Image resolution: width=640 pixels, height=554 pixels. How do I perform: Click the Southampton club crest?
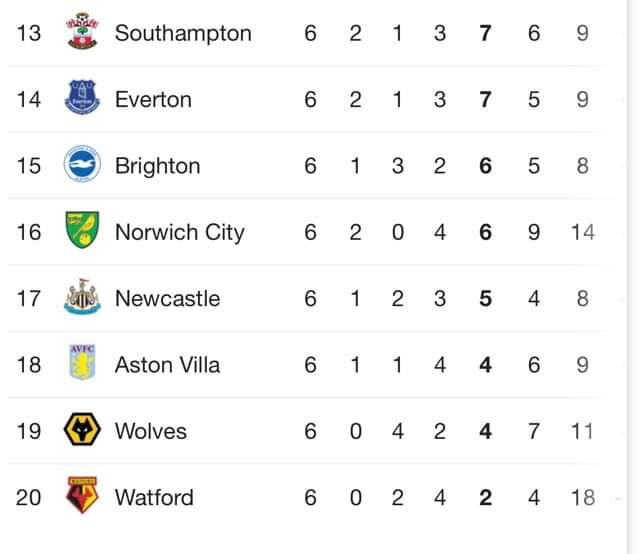click(x=82, y=31)
